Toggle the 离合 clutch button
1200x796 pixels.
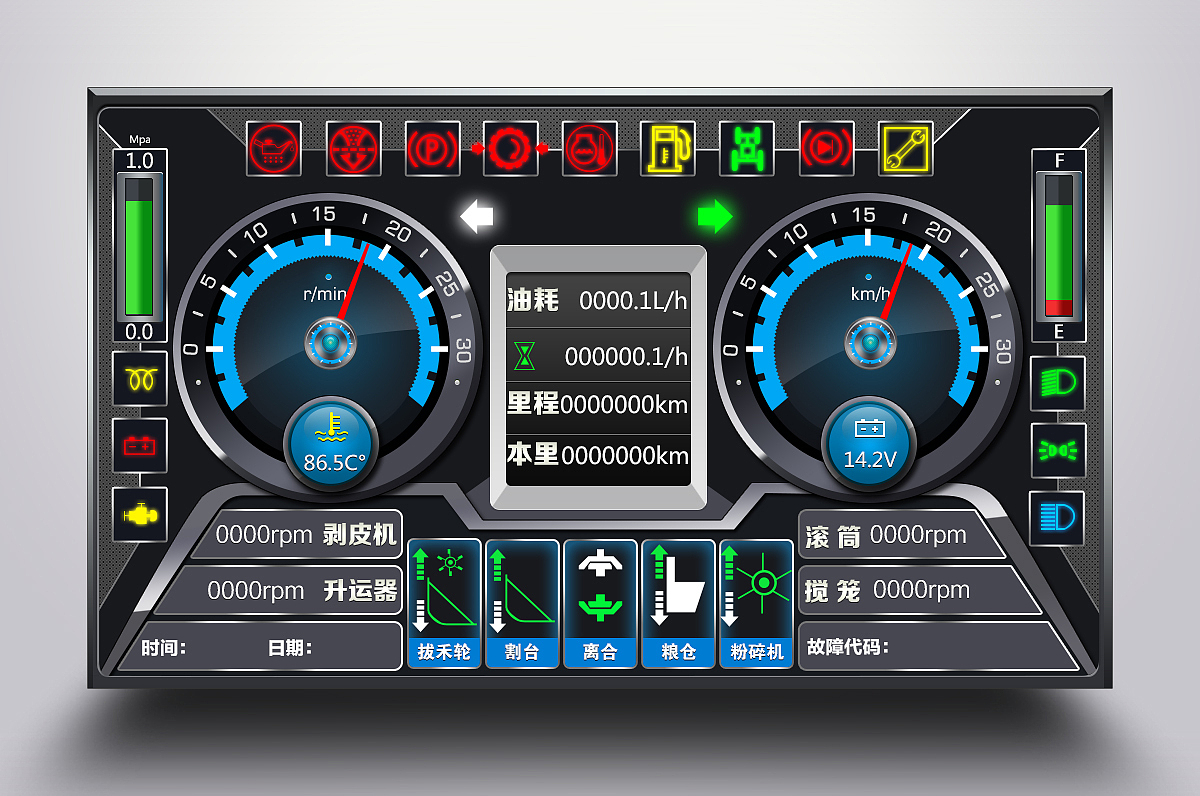[600, 604]
